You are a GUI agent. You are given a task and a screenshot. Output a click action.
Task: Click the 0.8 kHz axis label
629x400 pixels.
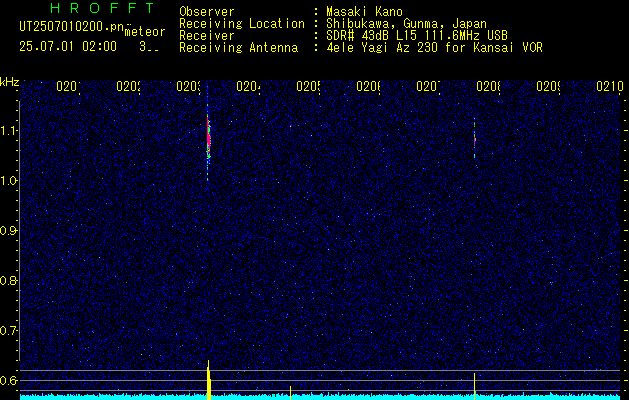9,280
